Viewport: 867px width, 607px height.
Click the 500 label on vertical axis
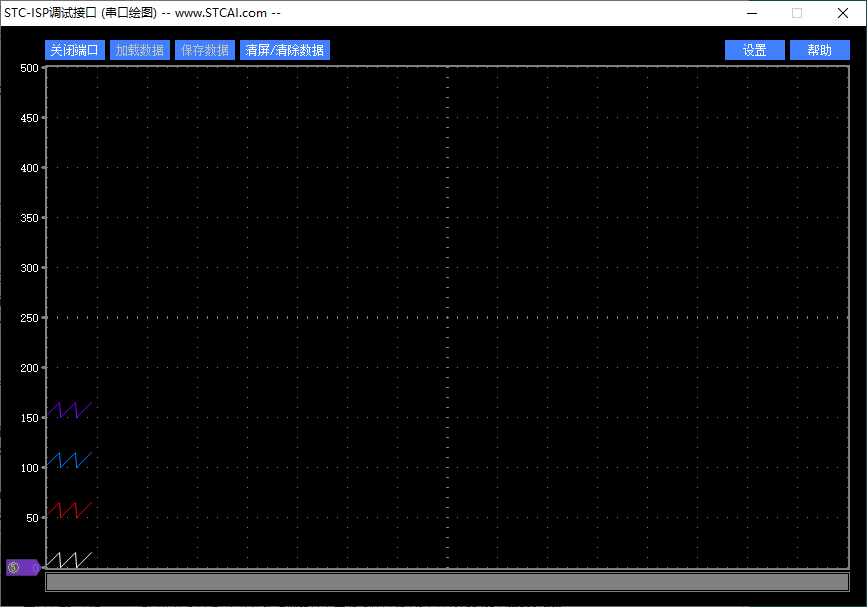(29, 68)
